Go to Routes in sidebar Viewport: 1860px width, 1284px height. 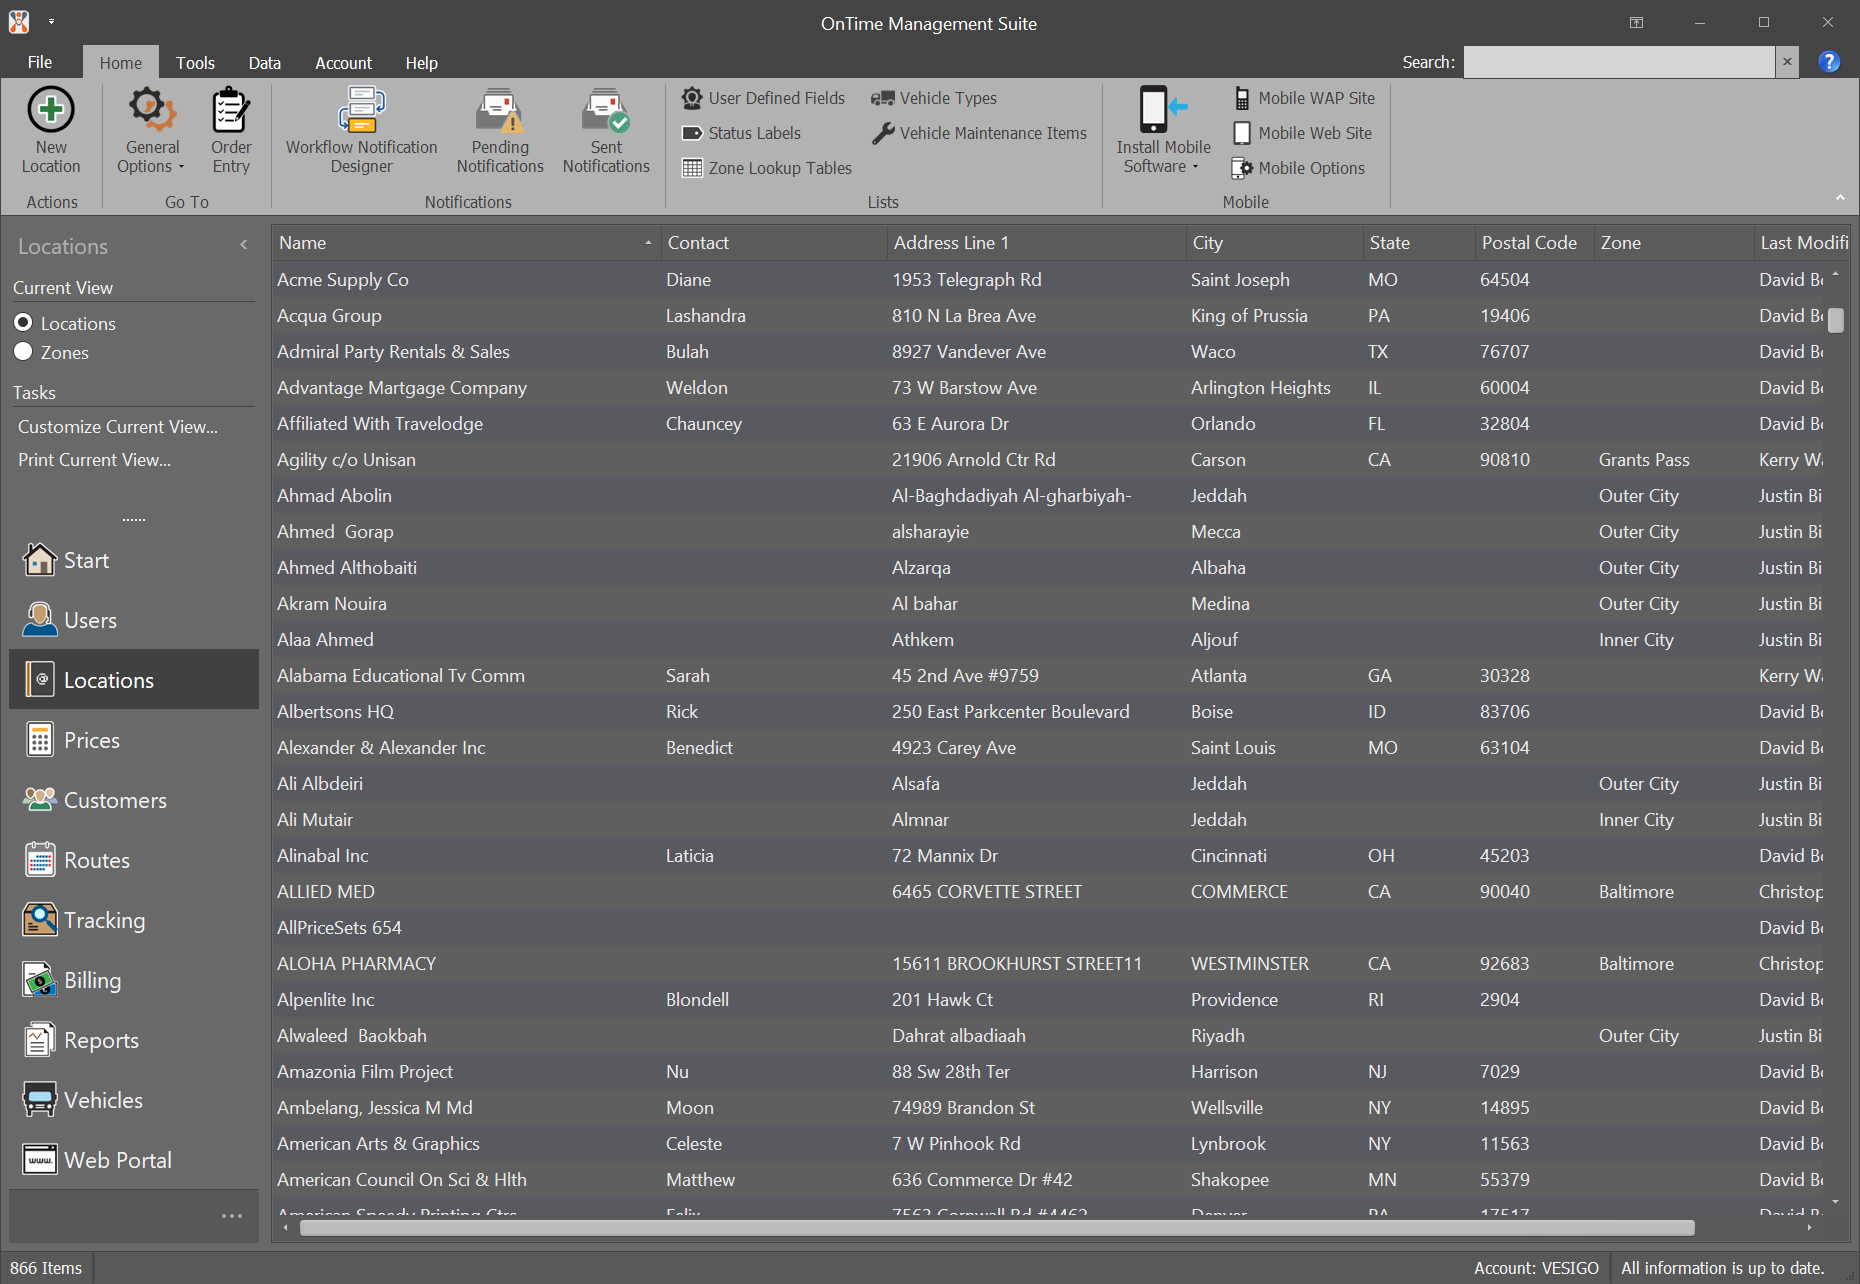pos(134,860)
